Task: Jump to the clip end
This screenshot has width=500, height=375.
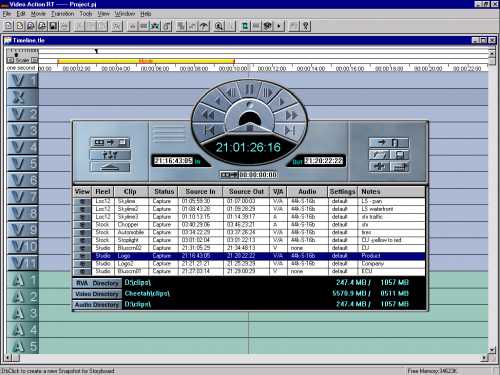Action: [290, 130]
